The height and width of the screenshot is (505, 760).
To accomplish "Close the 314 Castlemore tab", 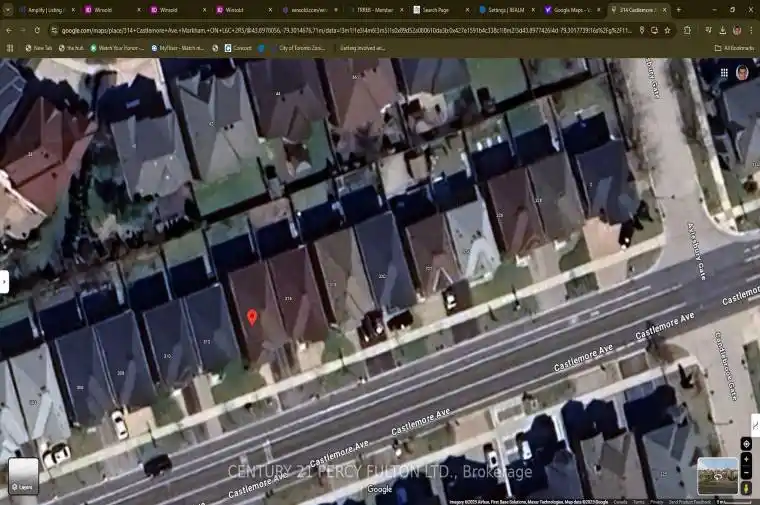I will 665,10.
